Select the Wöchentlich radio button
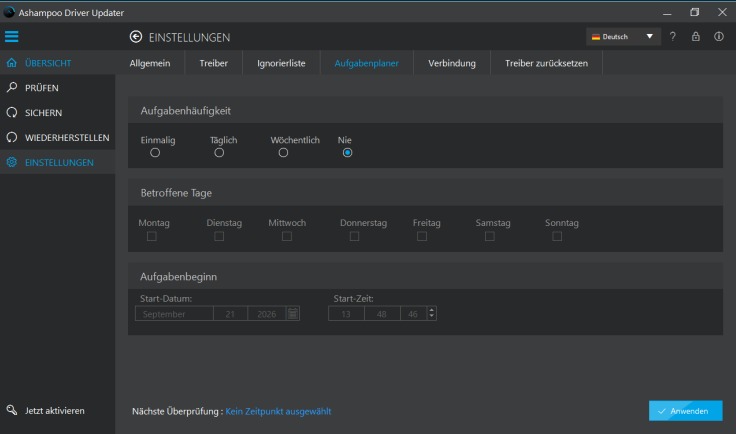The height and width of the screenshot is (434, 736). (283, 153)
